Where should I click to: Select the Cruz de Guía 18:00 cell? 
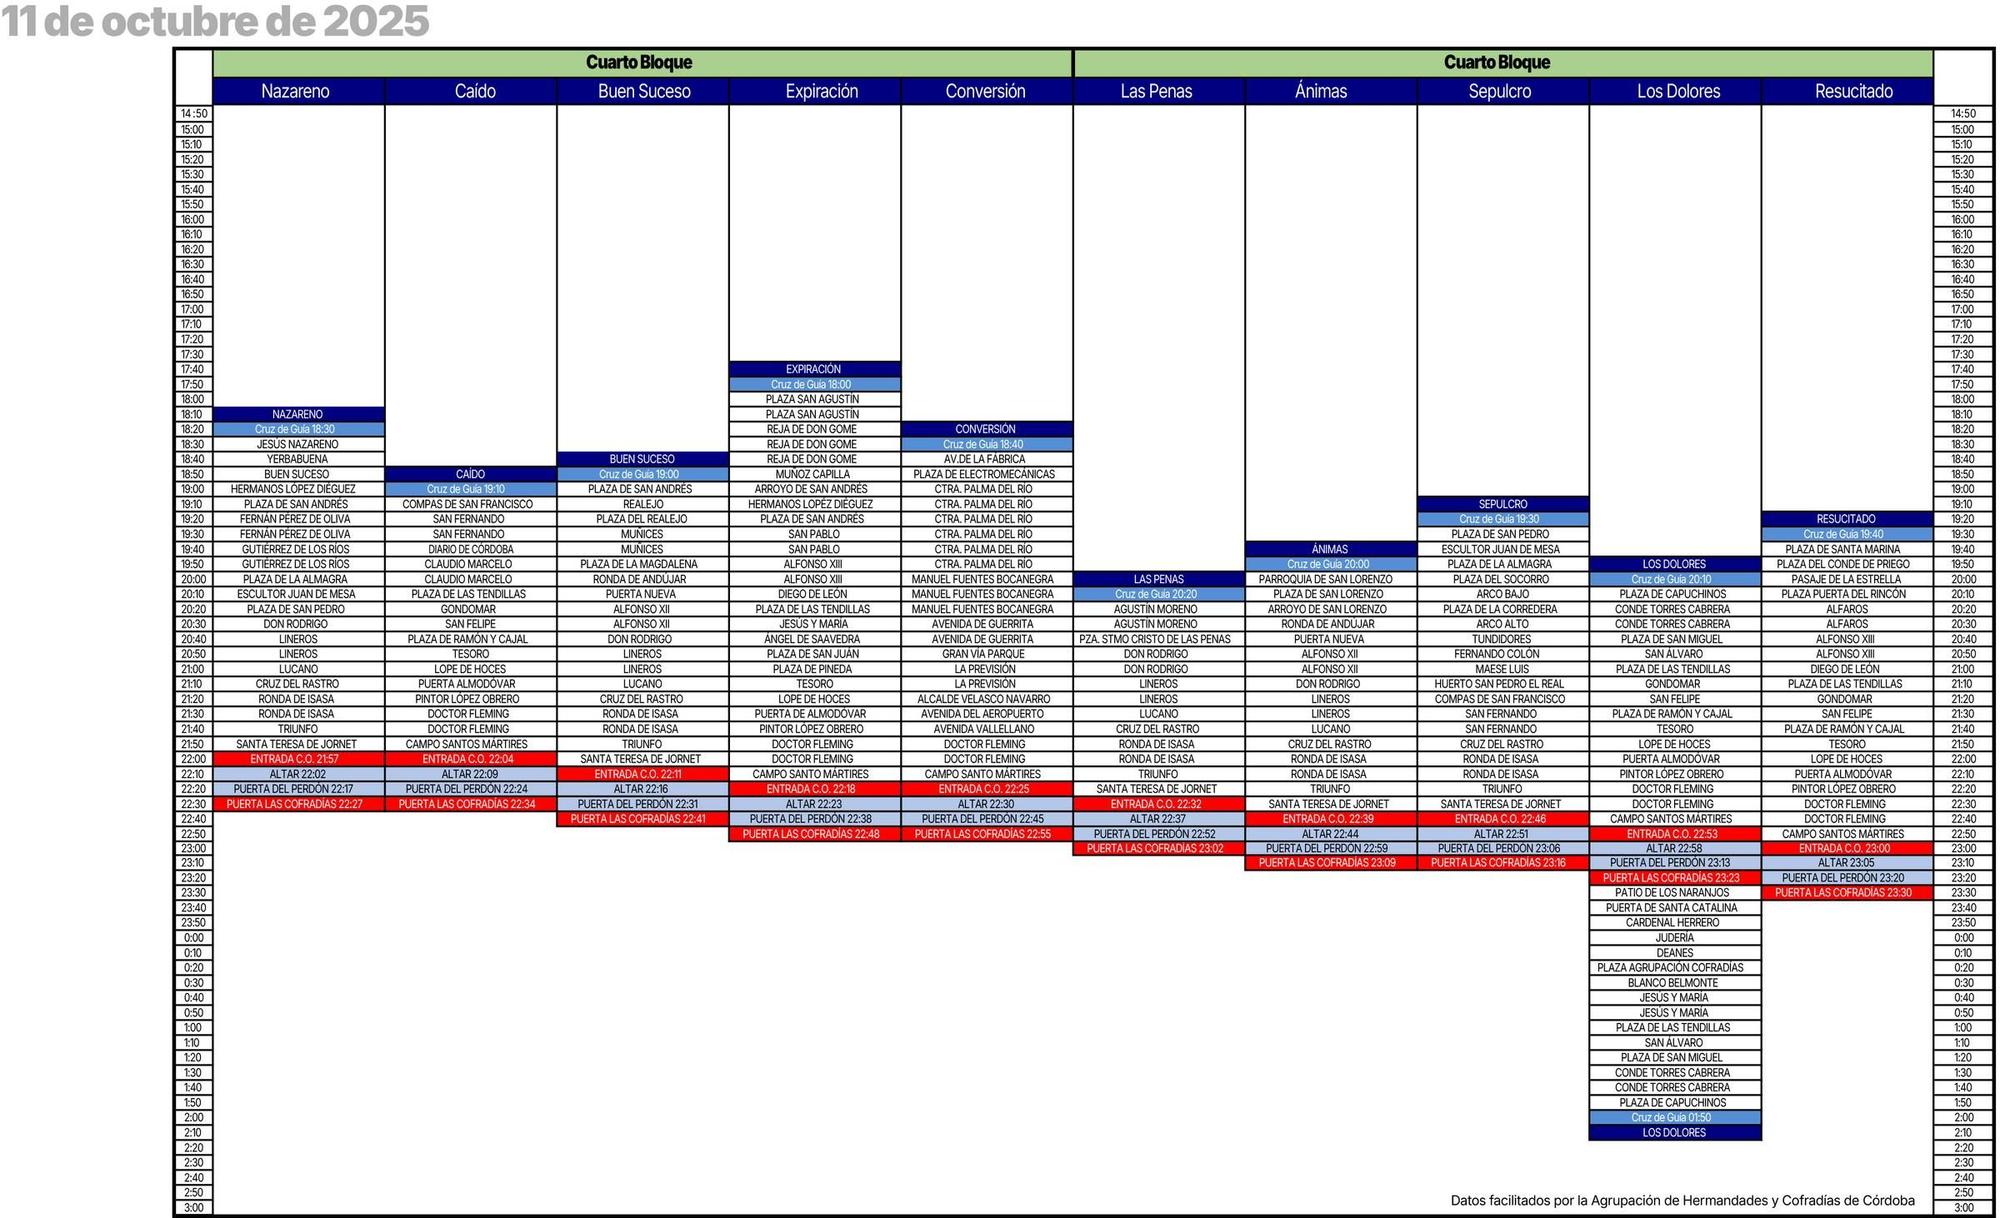click(x=811, y=384)
